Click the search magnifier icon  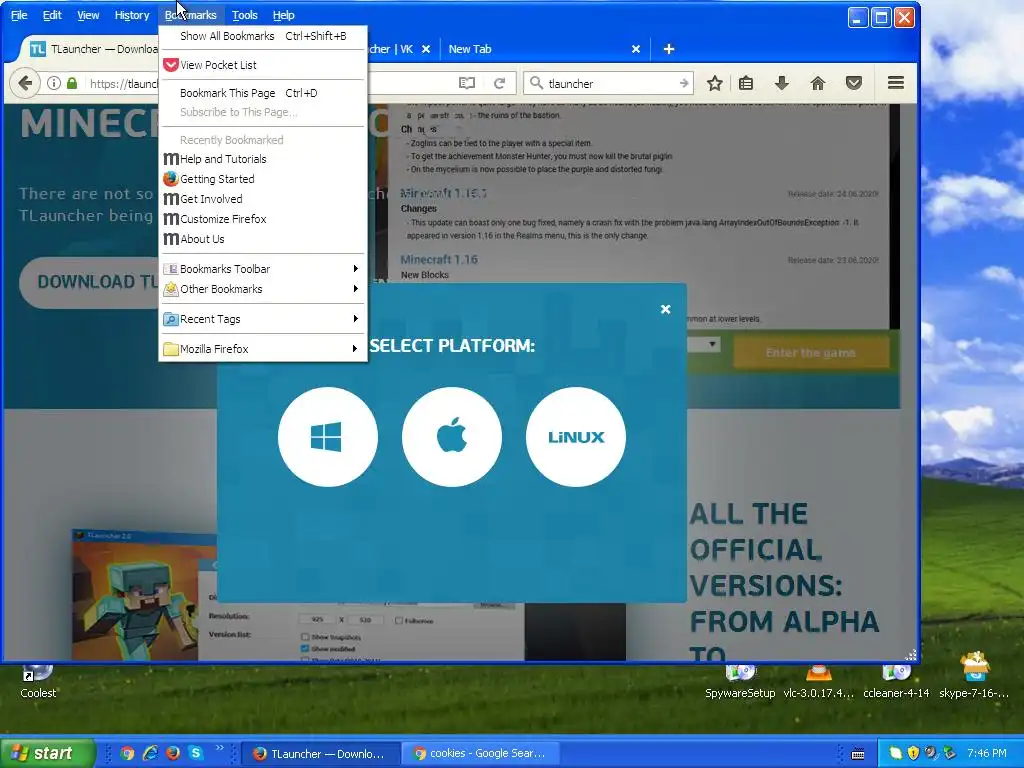tap(536, 83)
